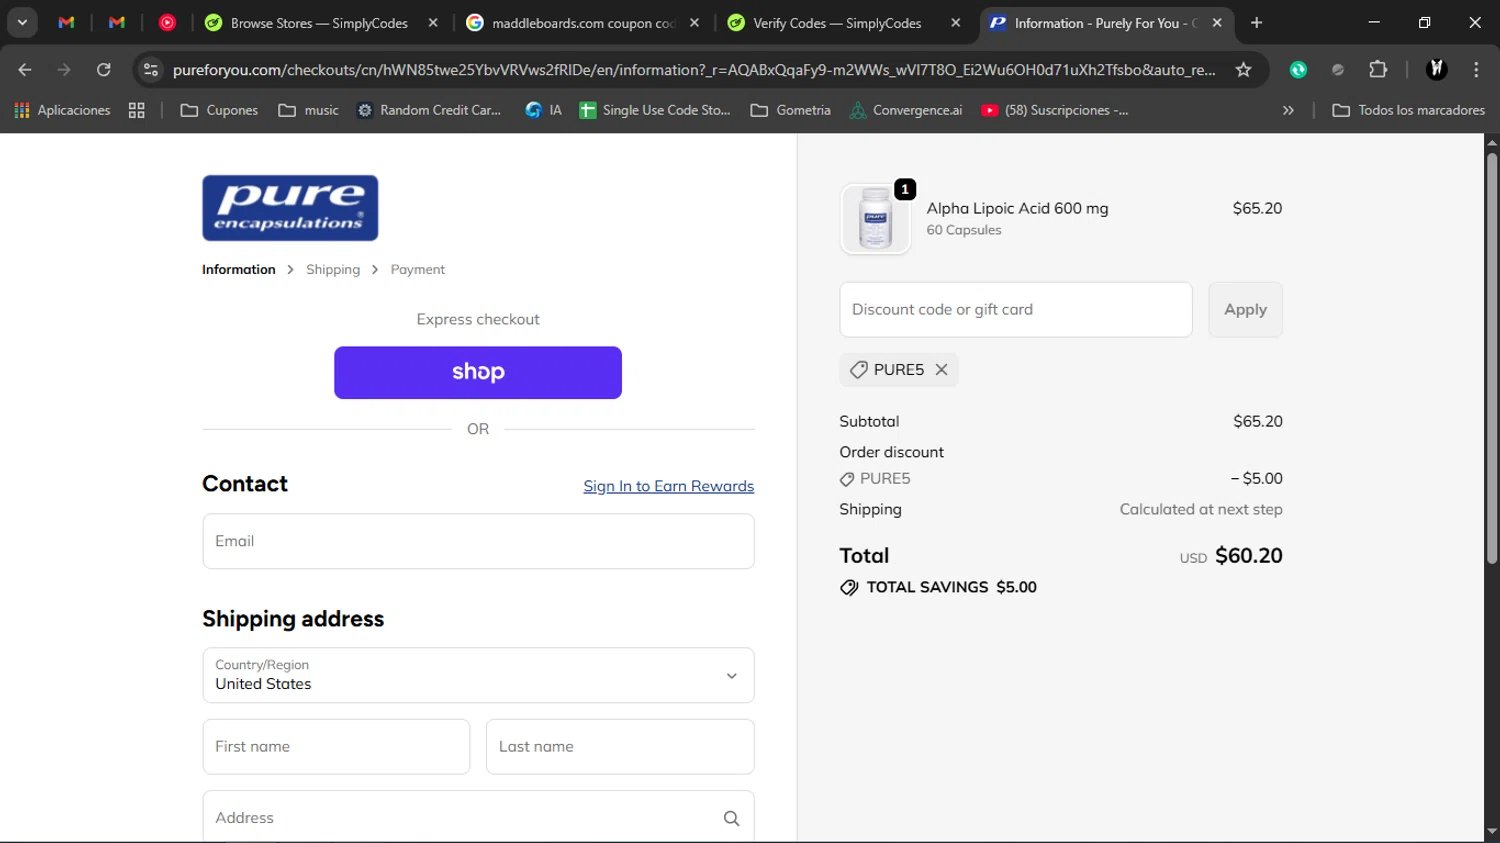
Task: Open the Gometria bookmark folder
Action: (791, 110)
